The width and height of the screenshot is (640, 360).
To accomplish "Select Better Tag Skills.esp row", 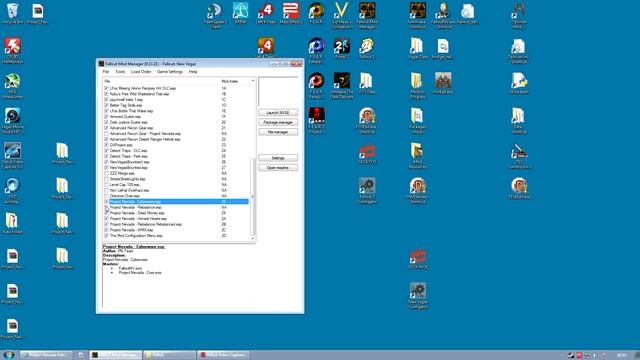I will click(176, 105).
